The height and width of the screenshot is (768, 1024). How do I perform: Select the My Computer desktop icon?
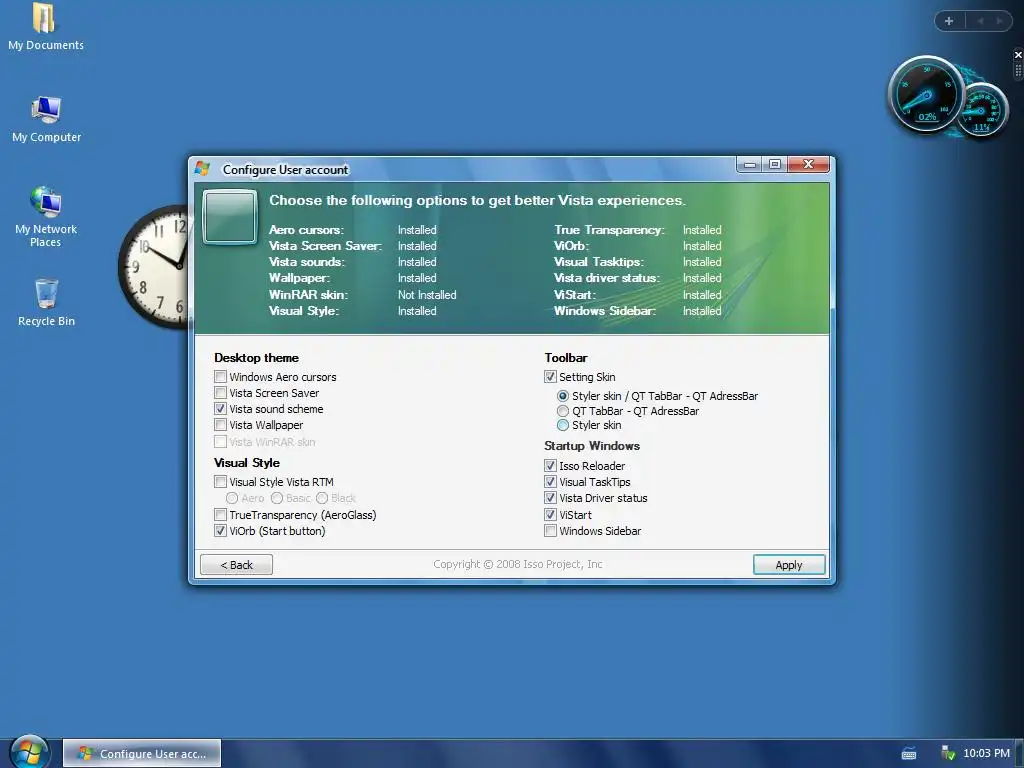(x=46, y=118)
